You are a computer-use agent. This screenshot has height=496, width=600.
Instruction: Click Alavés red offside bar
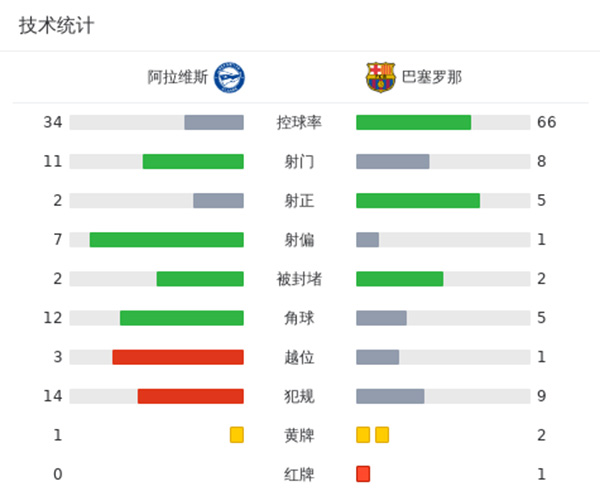coord(178,357)
